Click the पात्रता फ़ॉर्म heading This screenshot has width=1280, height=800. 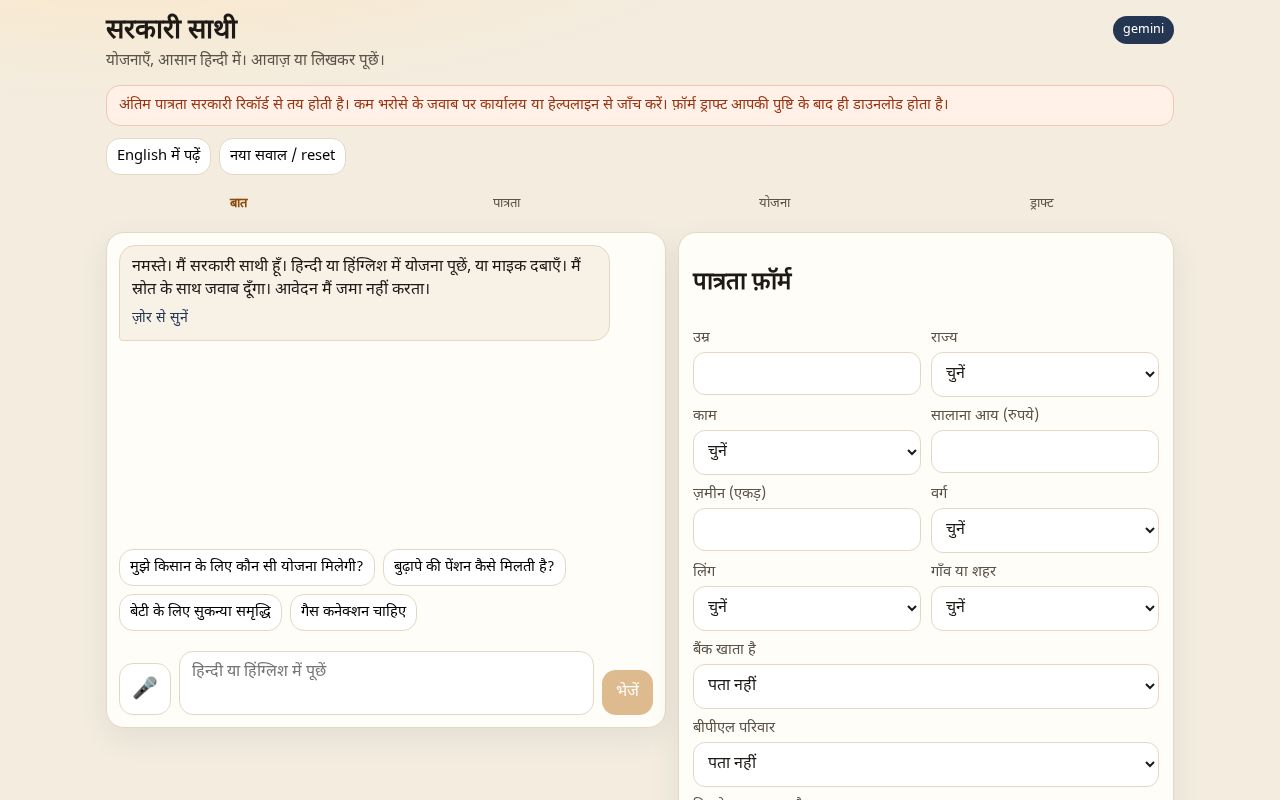(x=742, y=282)
